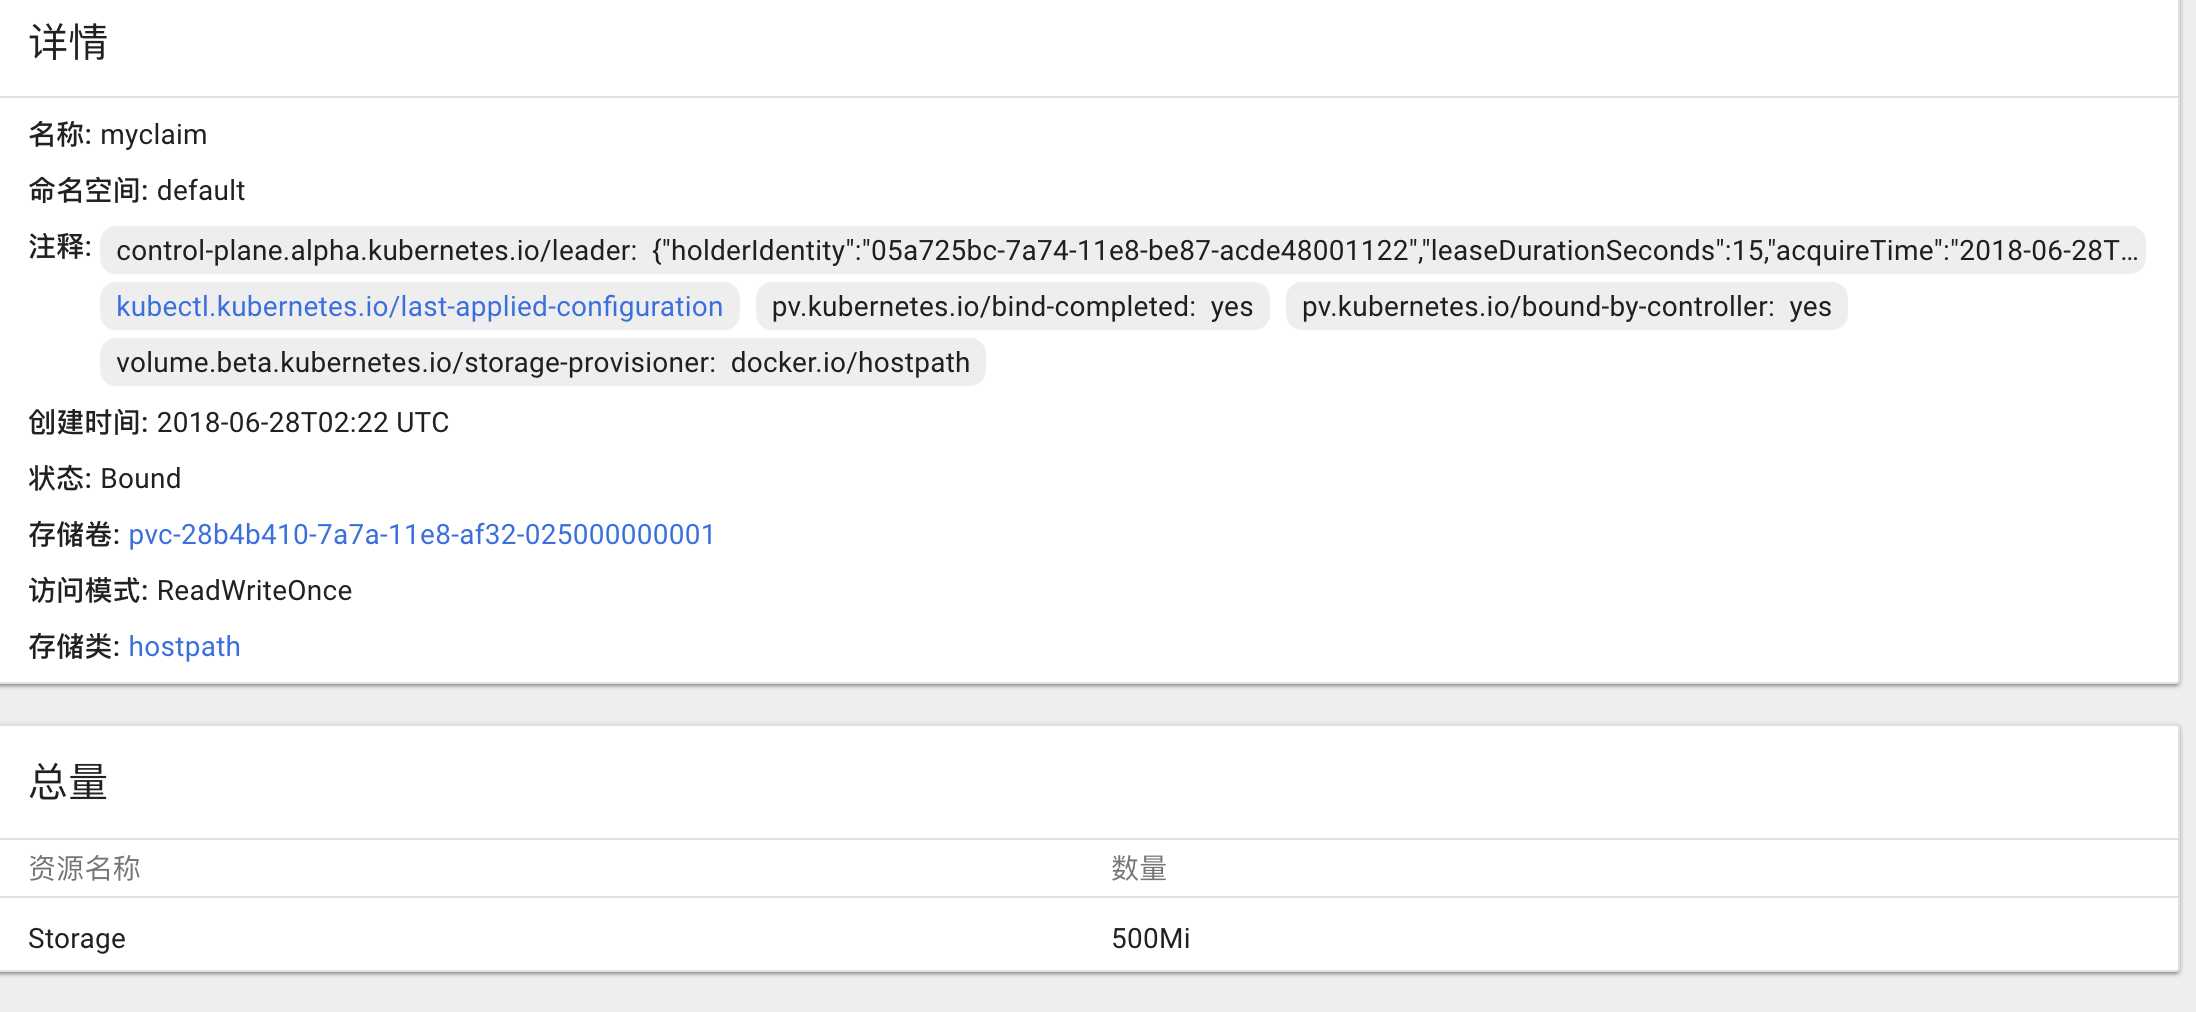2196x1012 pixels.
Task: Open the hostpath storage class link
Action: click(x=184, y=647)
